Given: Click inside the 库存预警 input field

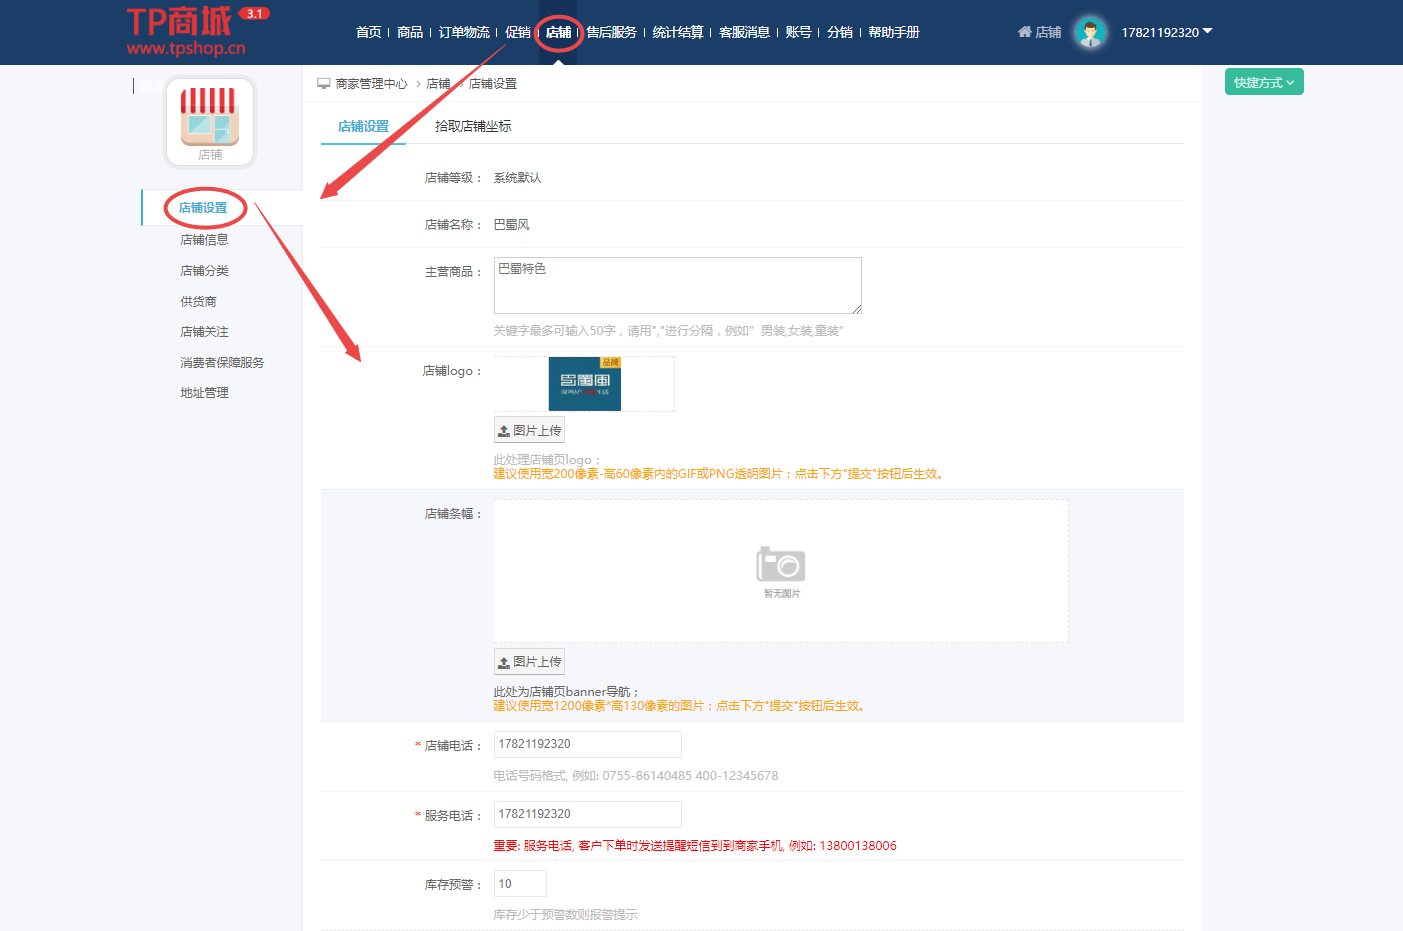Looking at the screenshot, I should (x=519, y=883).
